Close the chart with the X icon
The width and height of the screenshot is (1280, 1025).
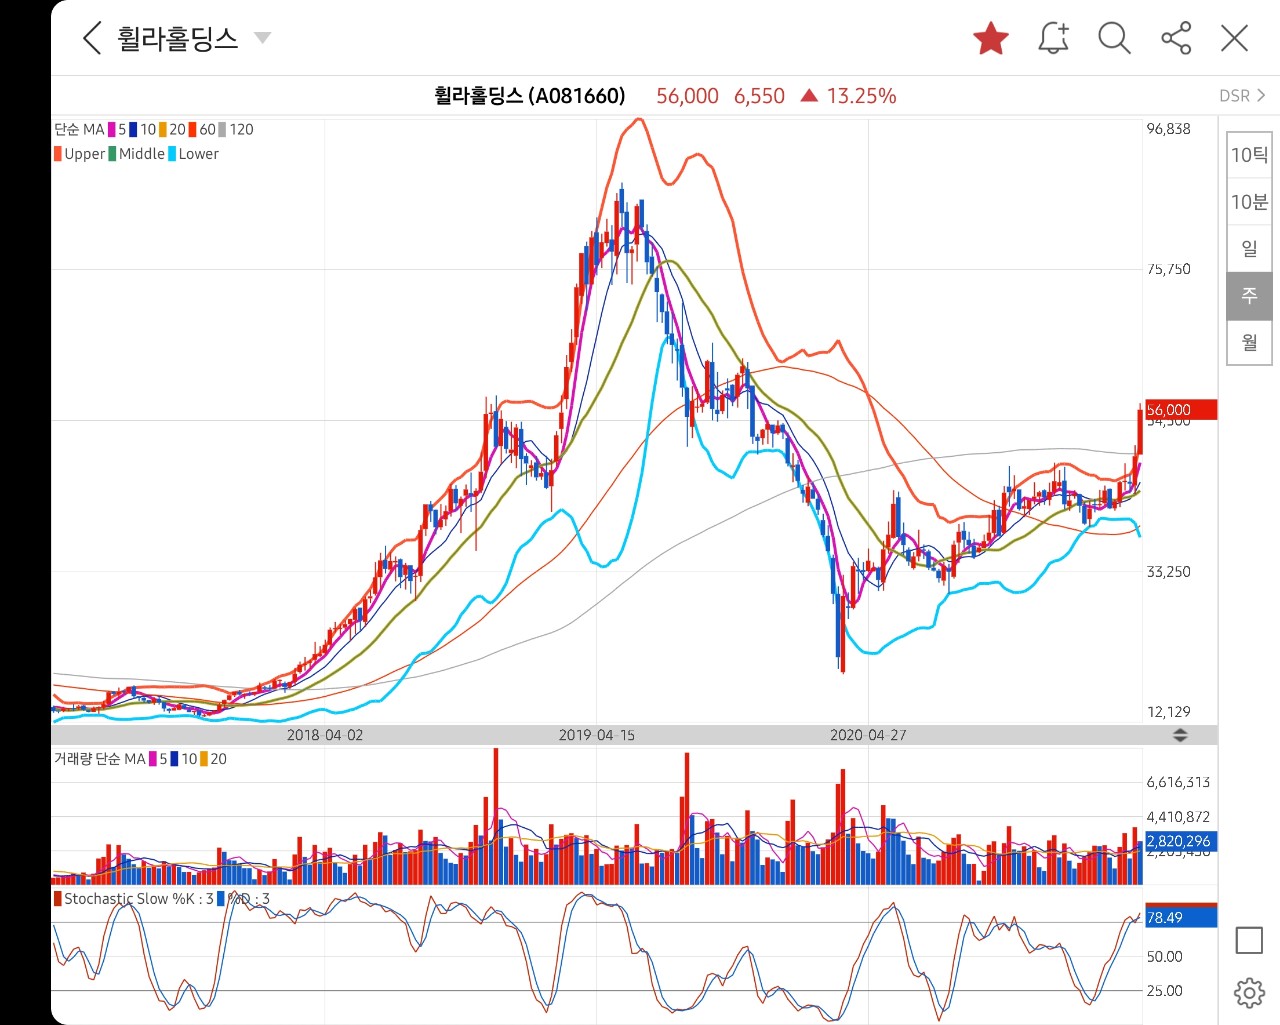(x=1235, y=38)
